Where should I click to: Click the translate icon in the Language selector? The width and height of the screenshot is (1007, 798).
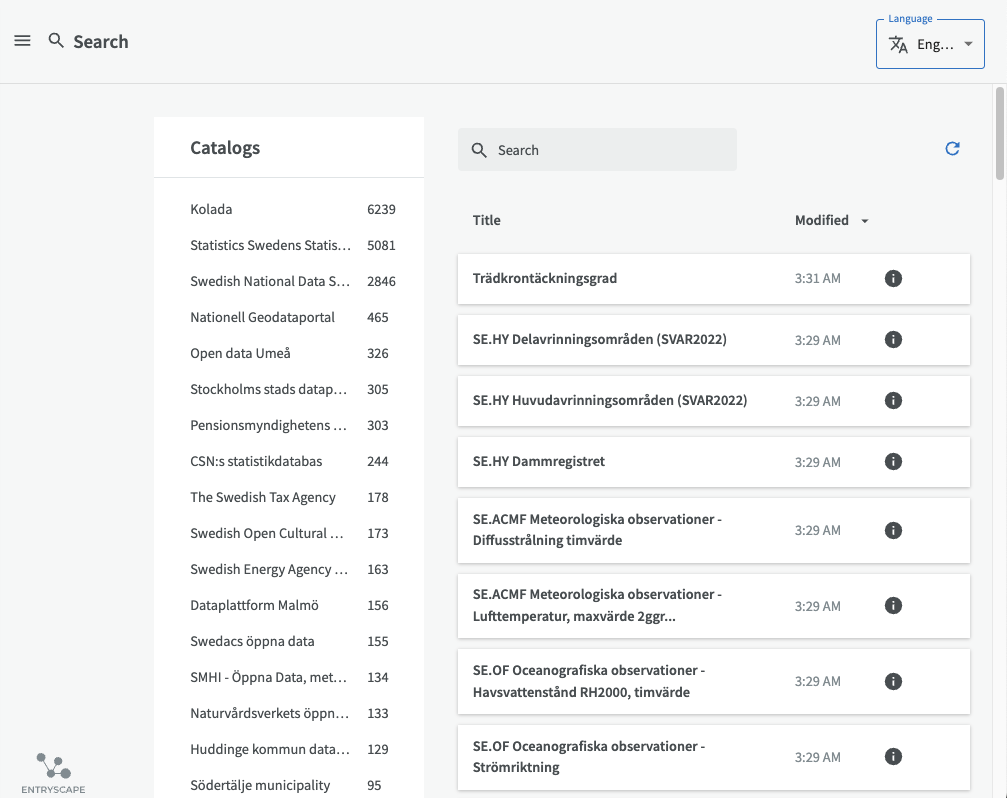[898, 44]
